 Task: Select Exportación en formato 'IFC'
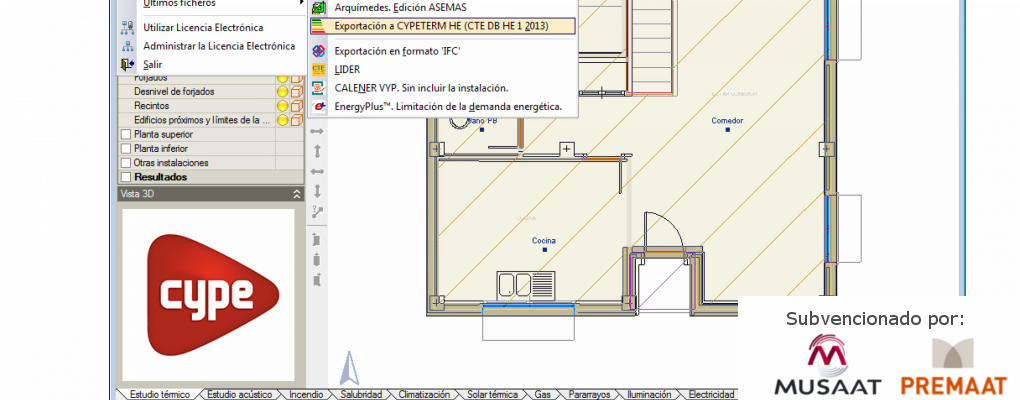tap(397, 51)
